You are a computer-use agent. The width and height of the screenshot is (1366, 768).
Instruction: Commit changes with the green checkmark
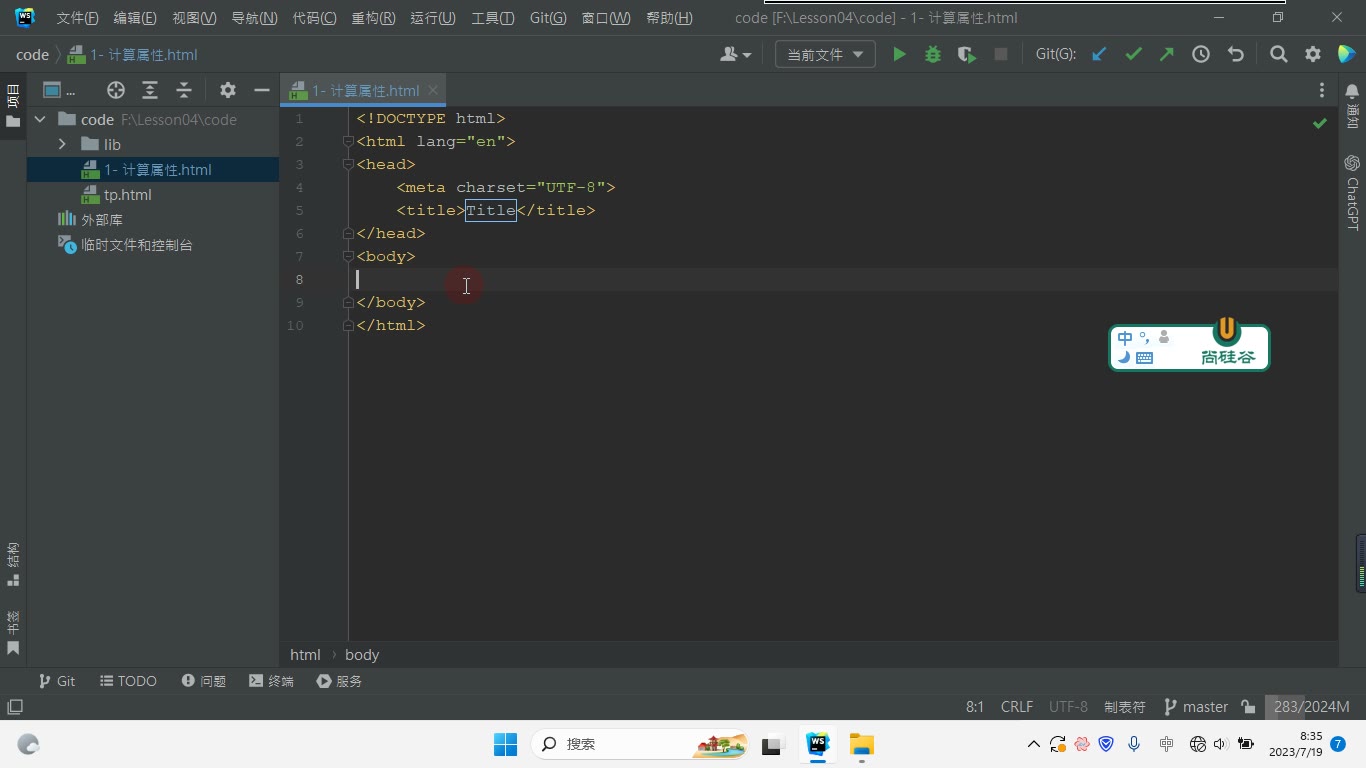click(1133, 55)
